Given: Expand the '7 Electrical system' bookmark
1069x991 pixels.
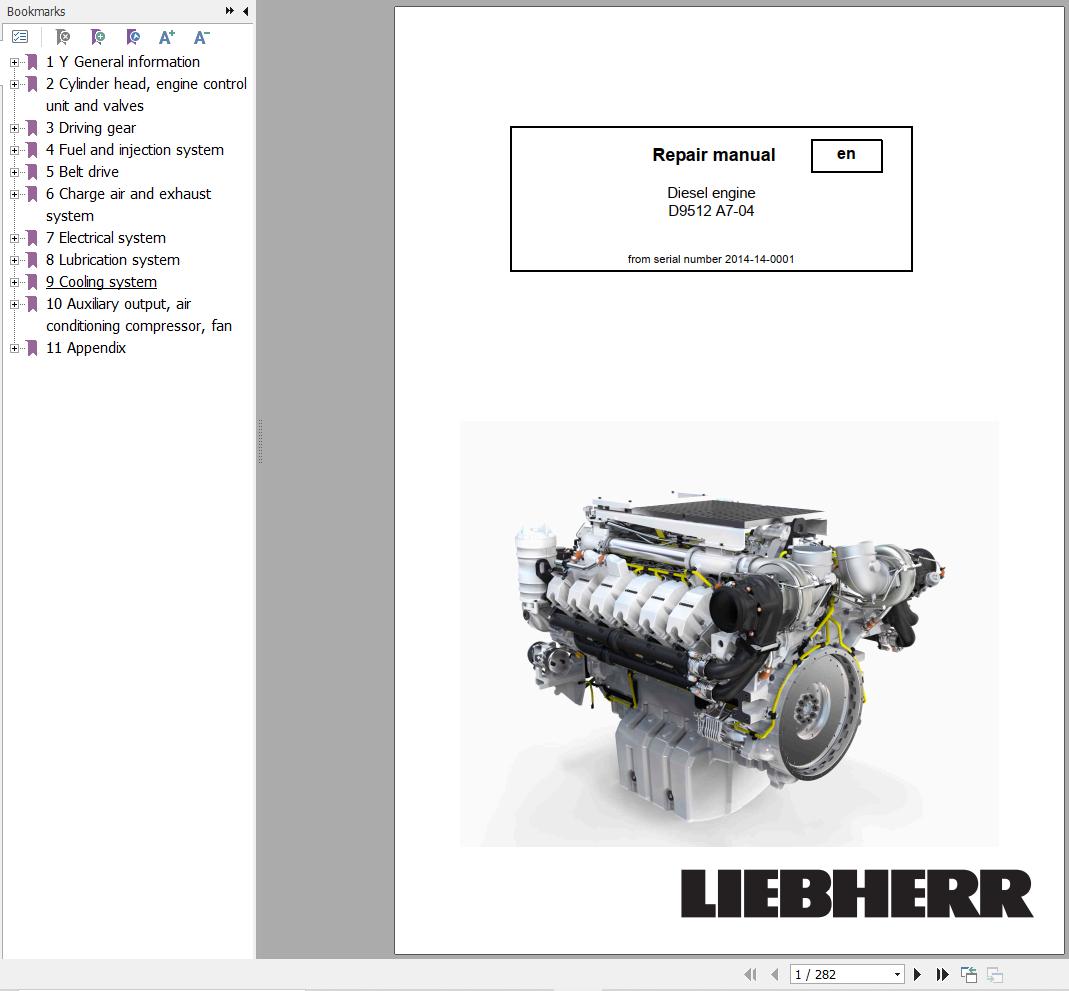Looking at the screenshot, I should point(14,238).
